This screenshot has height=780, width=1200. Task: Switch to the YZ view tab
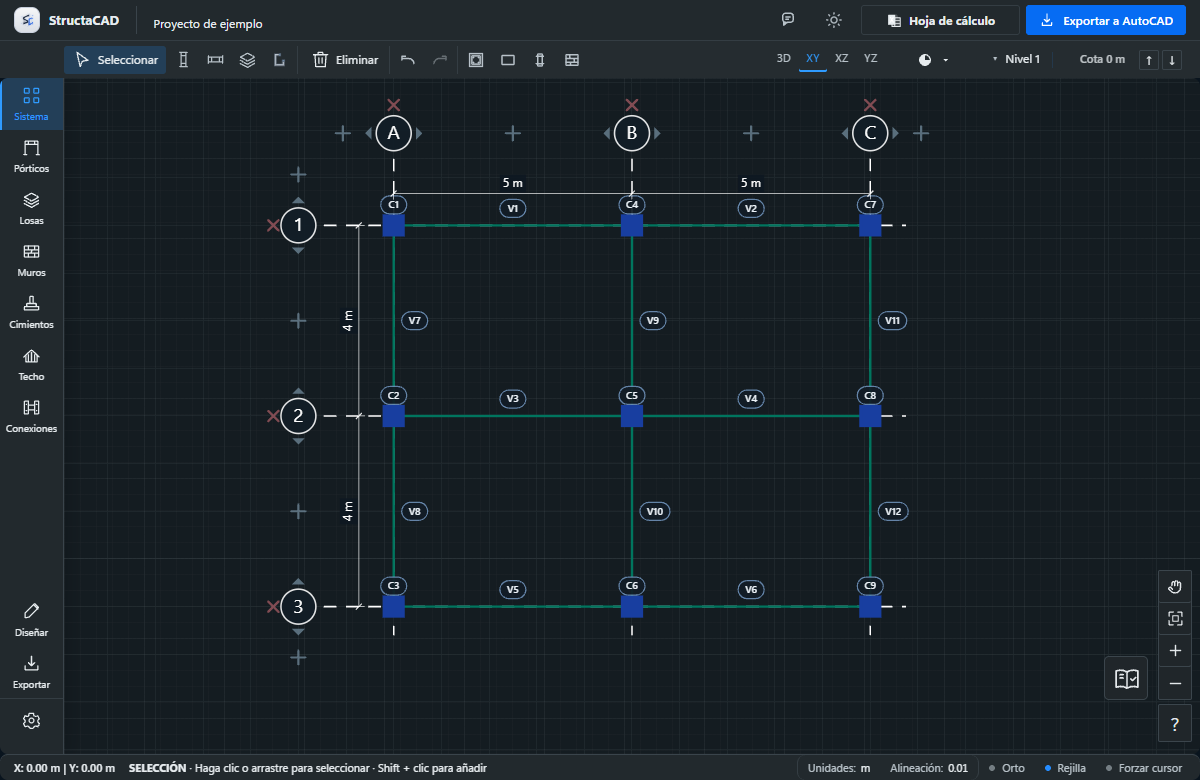click(871, 59)
